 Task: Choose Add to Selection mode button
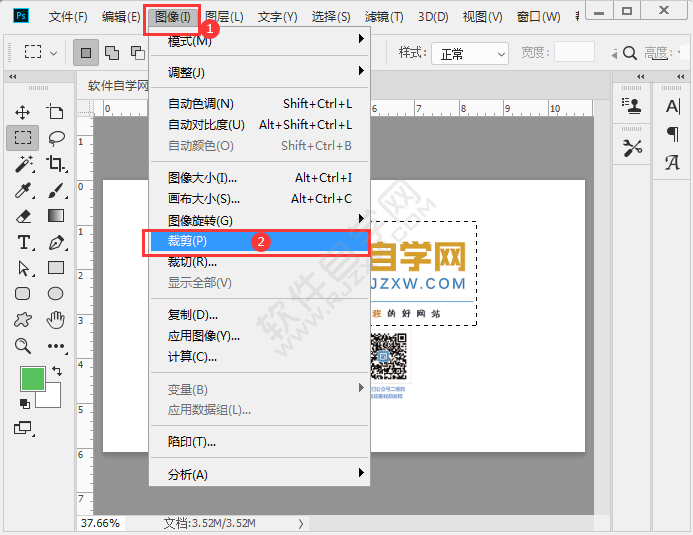(x=112, y=53)
